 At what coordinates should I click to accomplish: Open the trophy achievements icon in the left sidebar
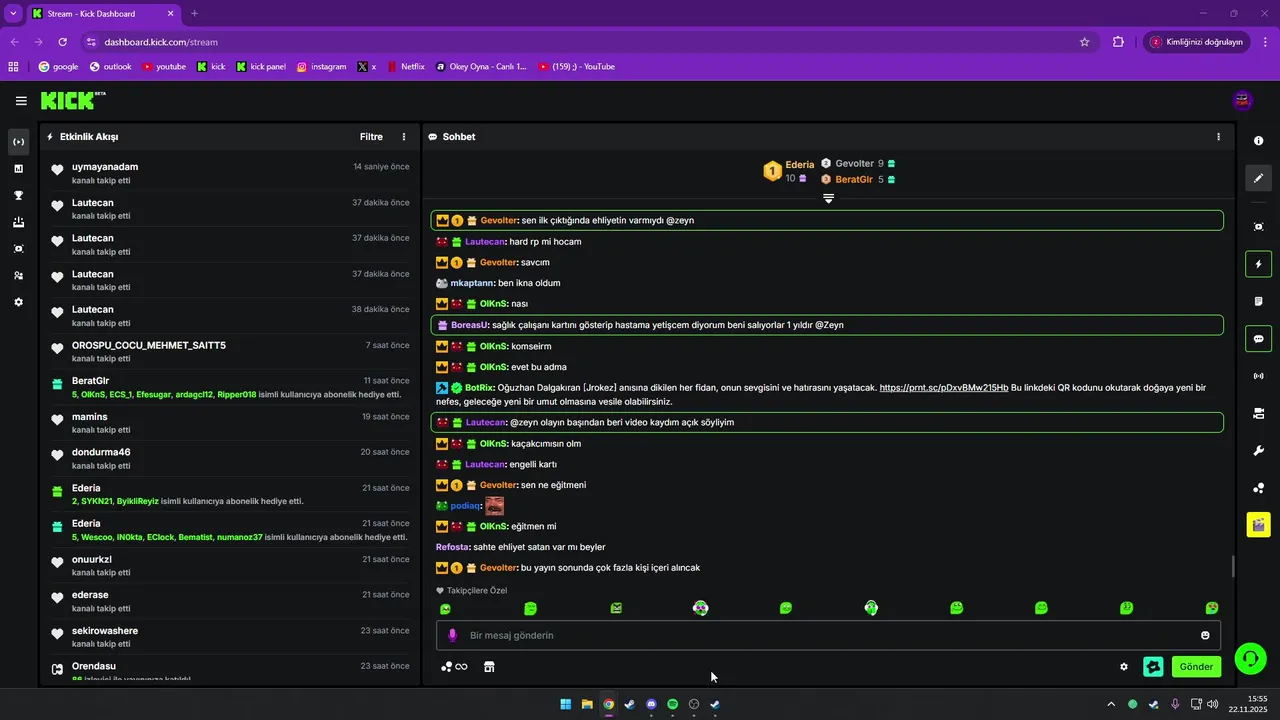pyautogui.click(x=18, y=195)
